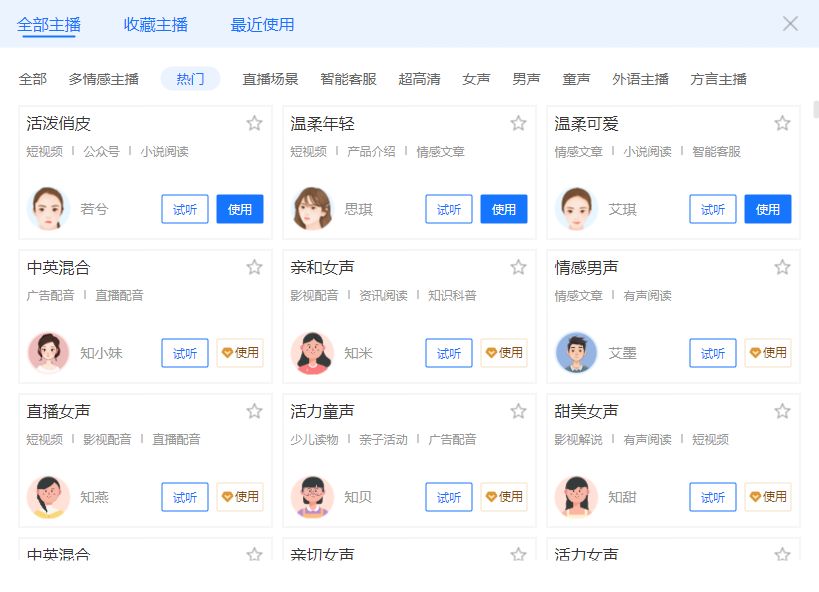Image resolution: width=819 pixels, height=592 pixels.
Task: Use the premium 知米 voice
Action: 504,353
